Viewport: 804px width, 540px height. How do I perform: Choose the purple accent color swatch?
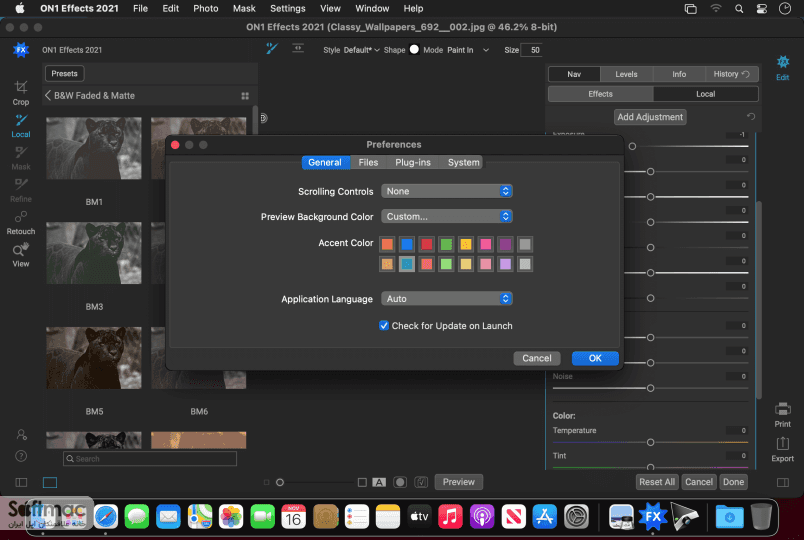pos(505,244)
